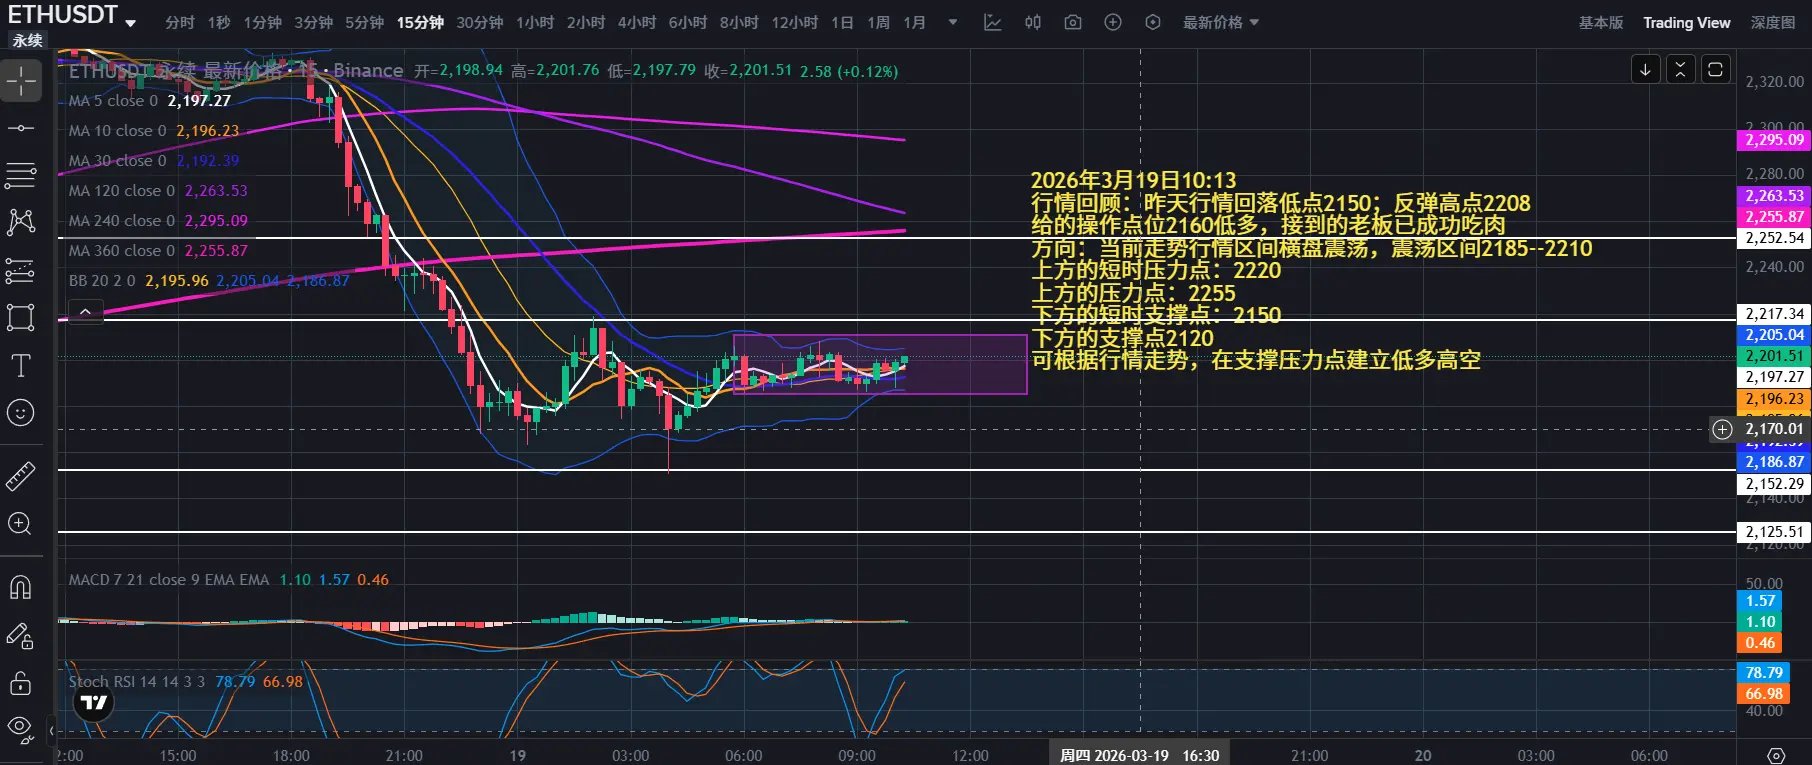
Task: Open time axis settings gear icon
Action: [1776, 755]
